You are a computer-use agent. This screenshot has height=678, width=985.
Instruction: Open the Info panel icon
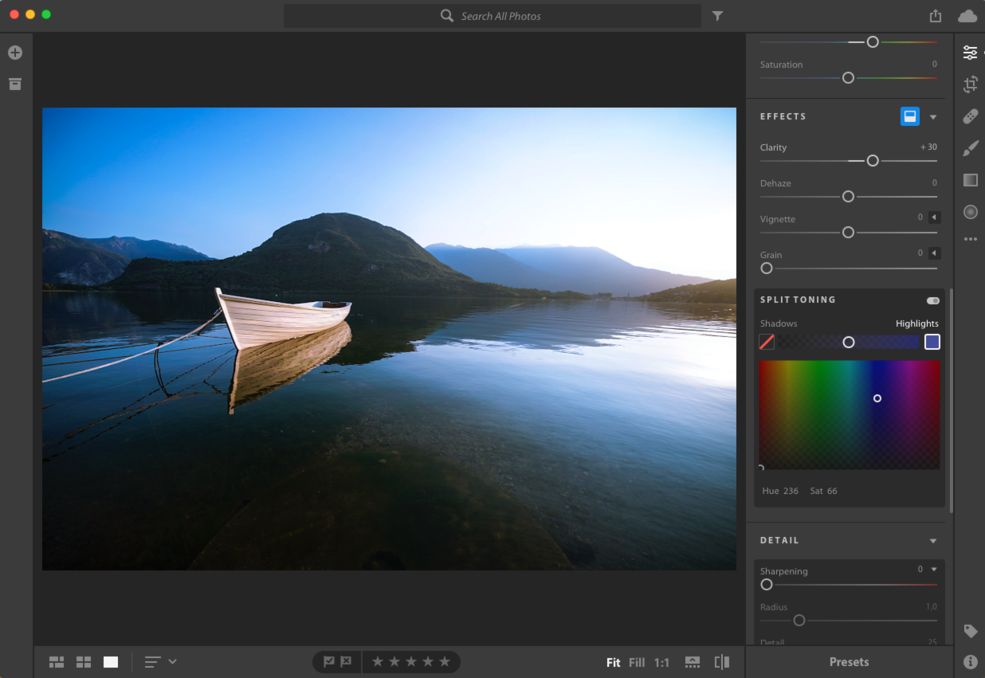[970, 662]
